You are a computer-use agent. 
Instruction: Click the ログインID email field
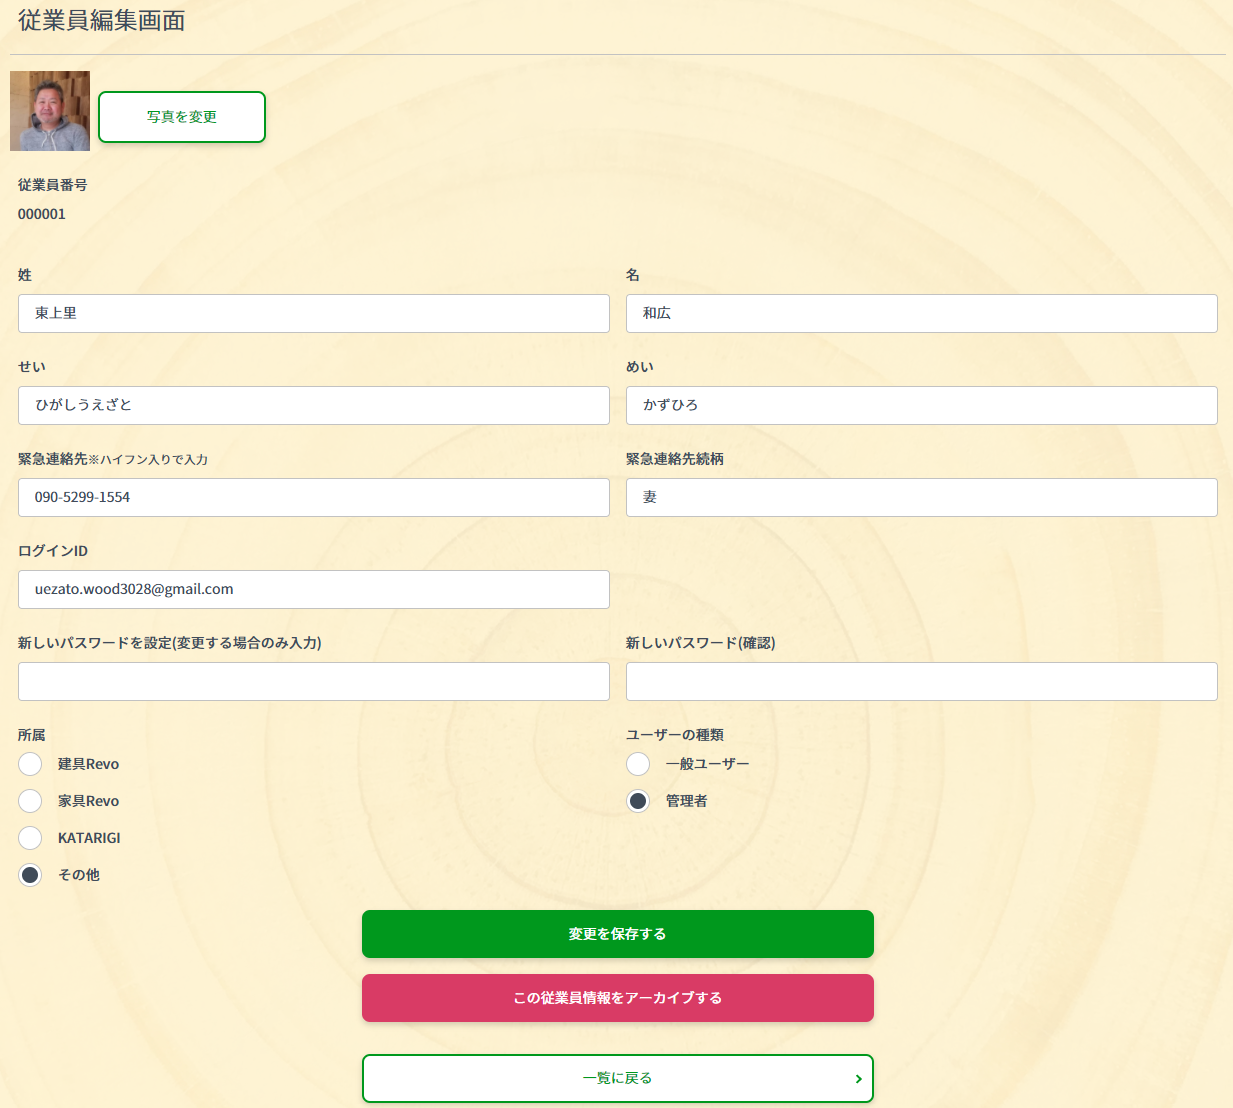314,589
